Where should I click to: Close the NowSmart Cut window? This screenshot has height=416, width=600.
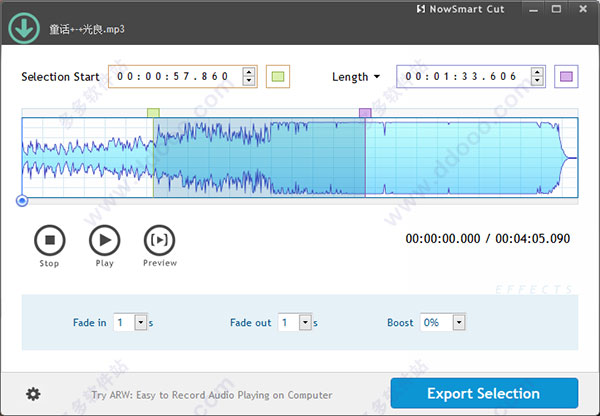[x=583, y=9]
